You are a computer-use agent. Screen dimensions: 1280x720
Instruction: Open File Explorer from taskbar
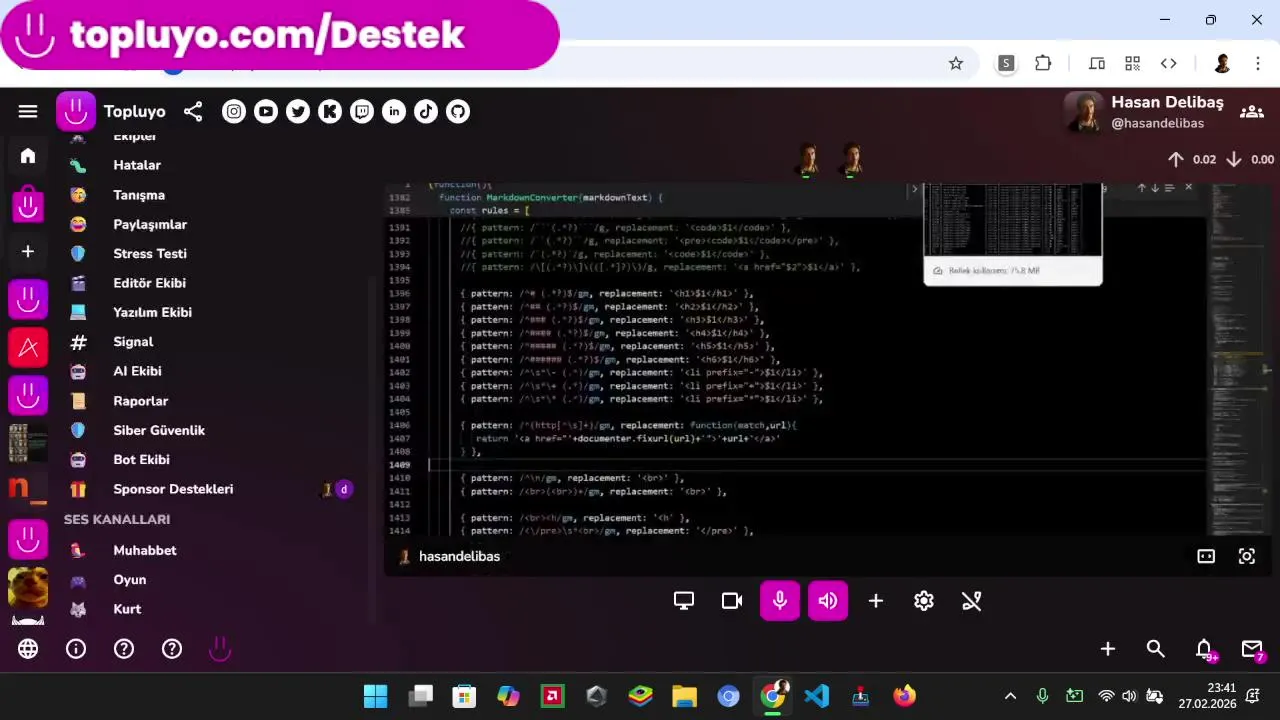pyautogui.click(x=684, y=696)
